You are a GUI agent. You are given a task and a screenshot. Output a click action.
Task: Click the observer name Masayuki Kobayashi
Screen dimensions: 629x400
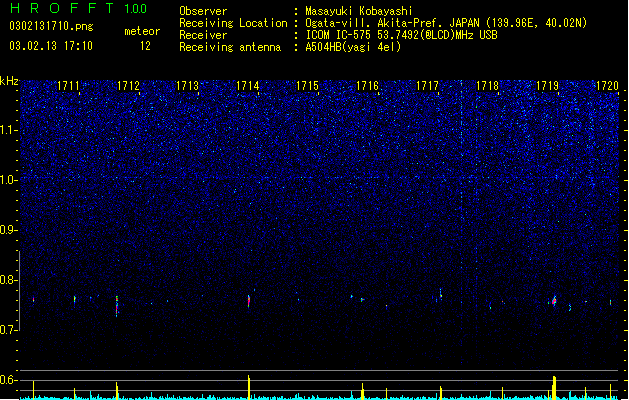359,11
